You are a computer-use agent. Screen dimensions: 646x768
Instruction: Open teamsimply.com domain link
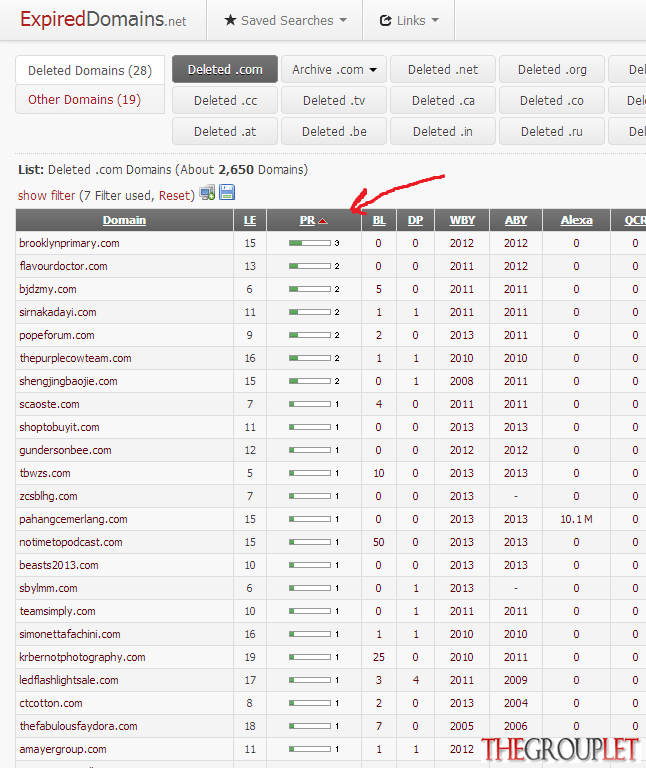[x=57, y=611]
